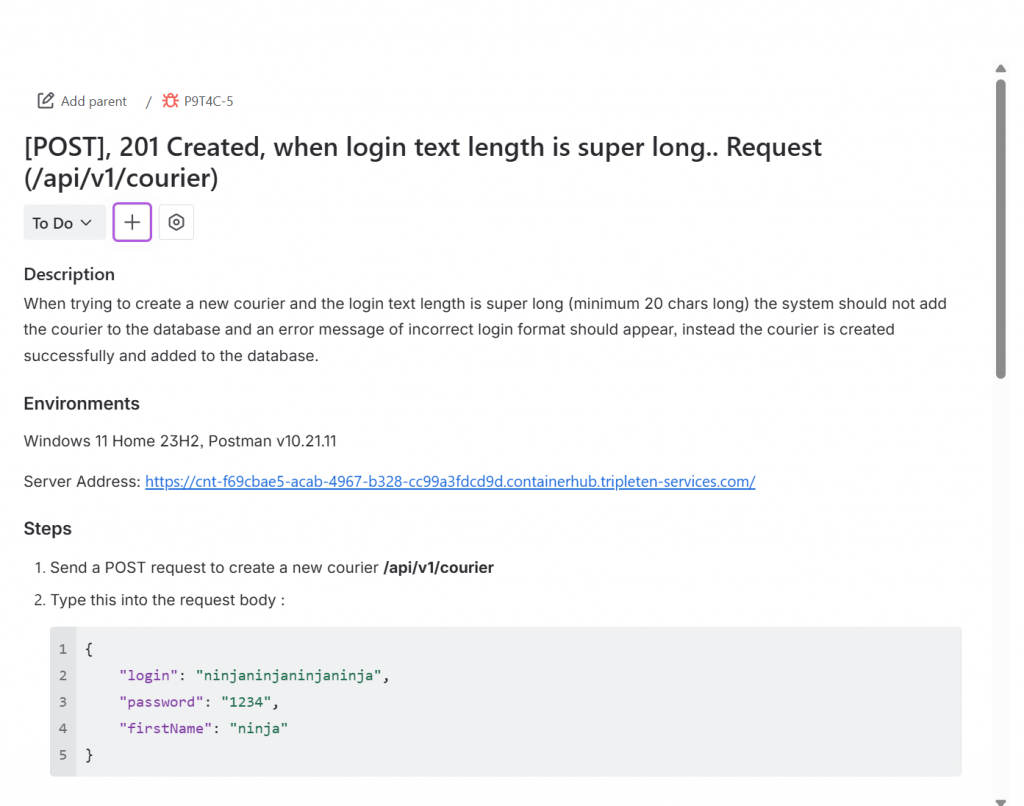Click the red bug issue type icon
Image resolution: width=1024 pixels, height=806 pixels.
click(170, 101)
